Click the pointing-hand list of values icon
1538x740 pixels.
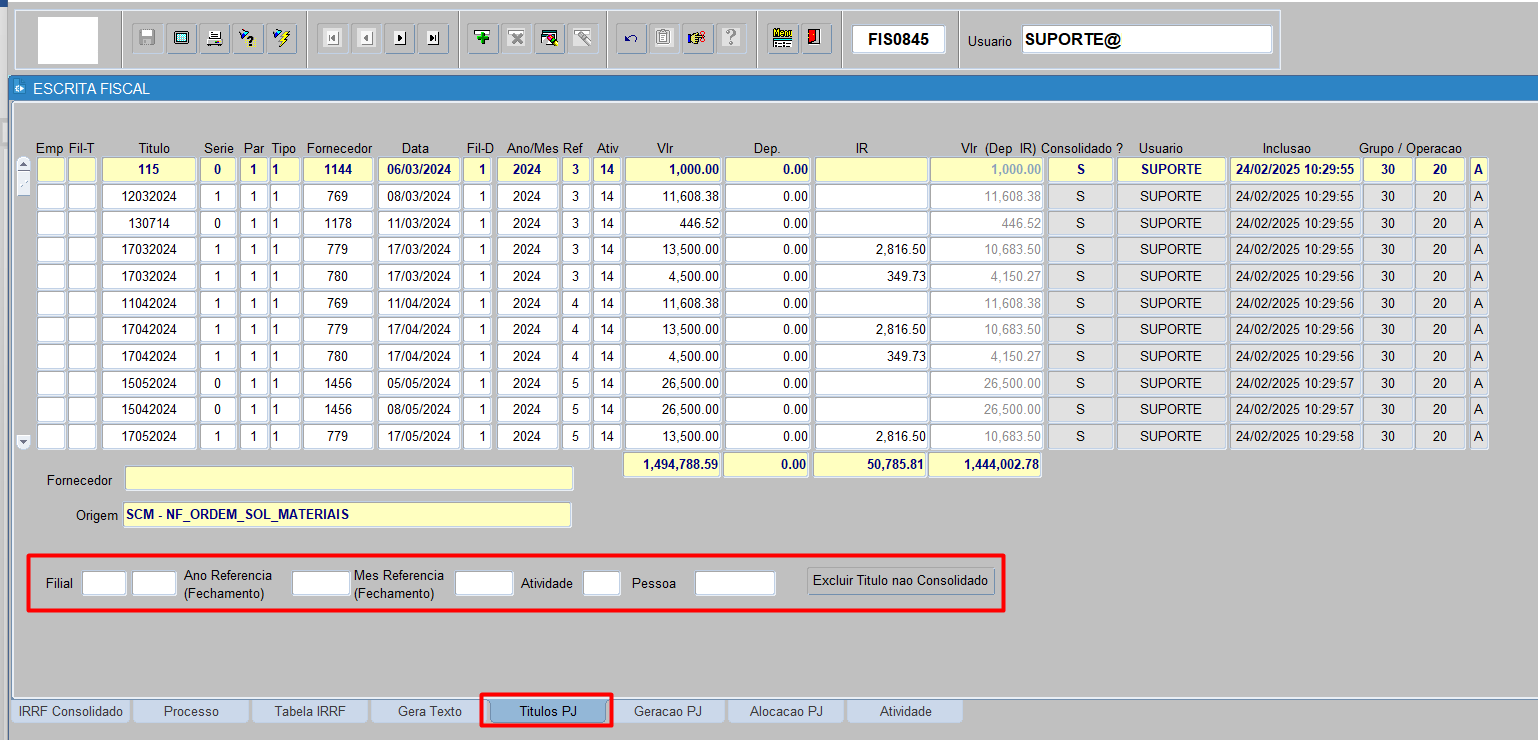point(698,39)
